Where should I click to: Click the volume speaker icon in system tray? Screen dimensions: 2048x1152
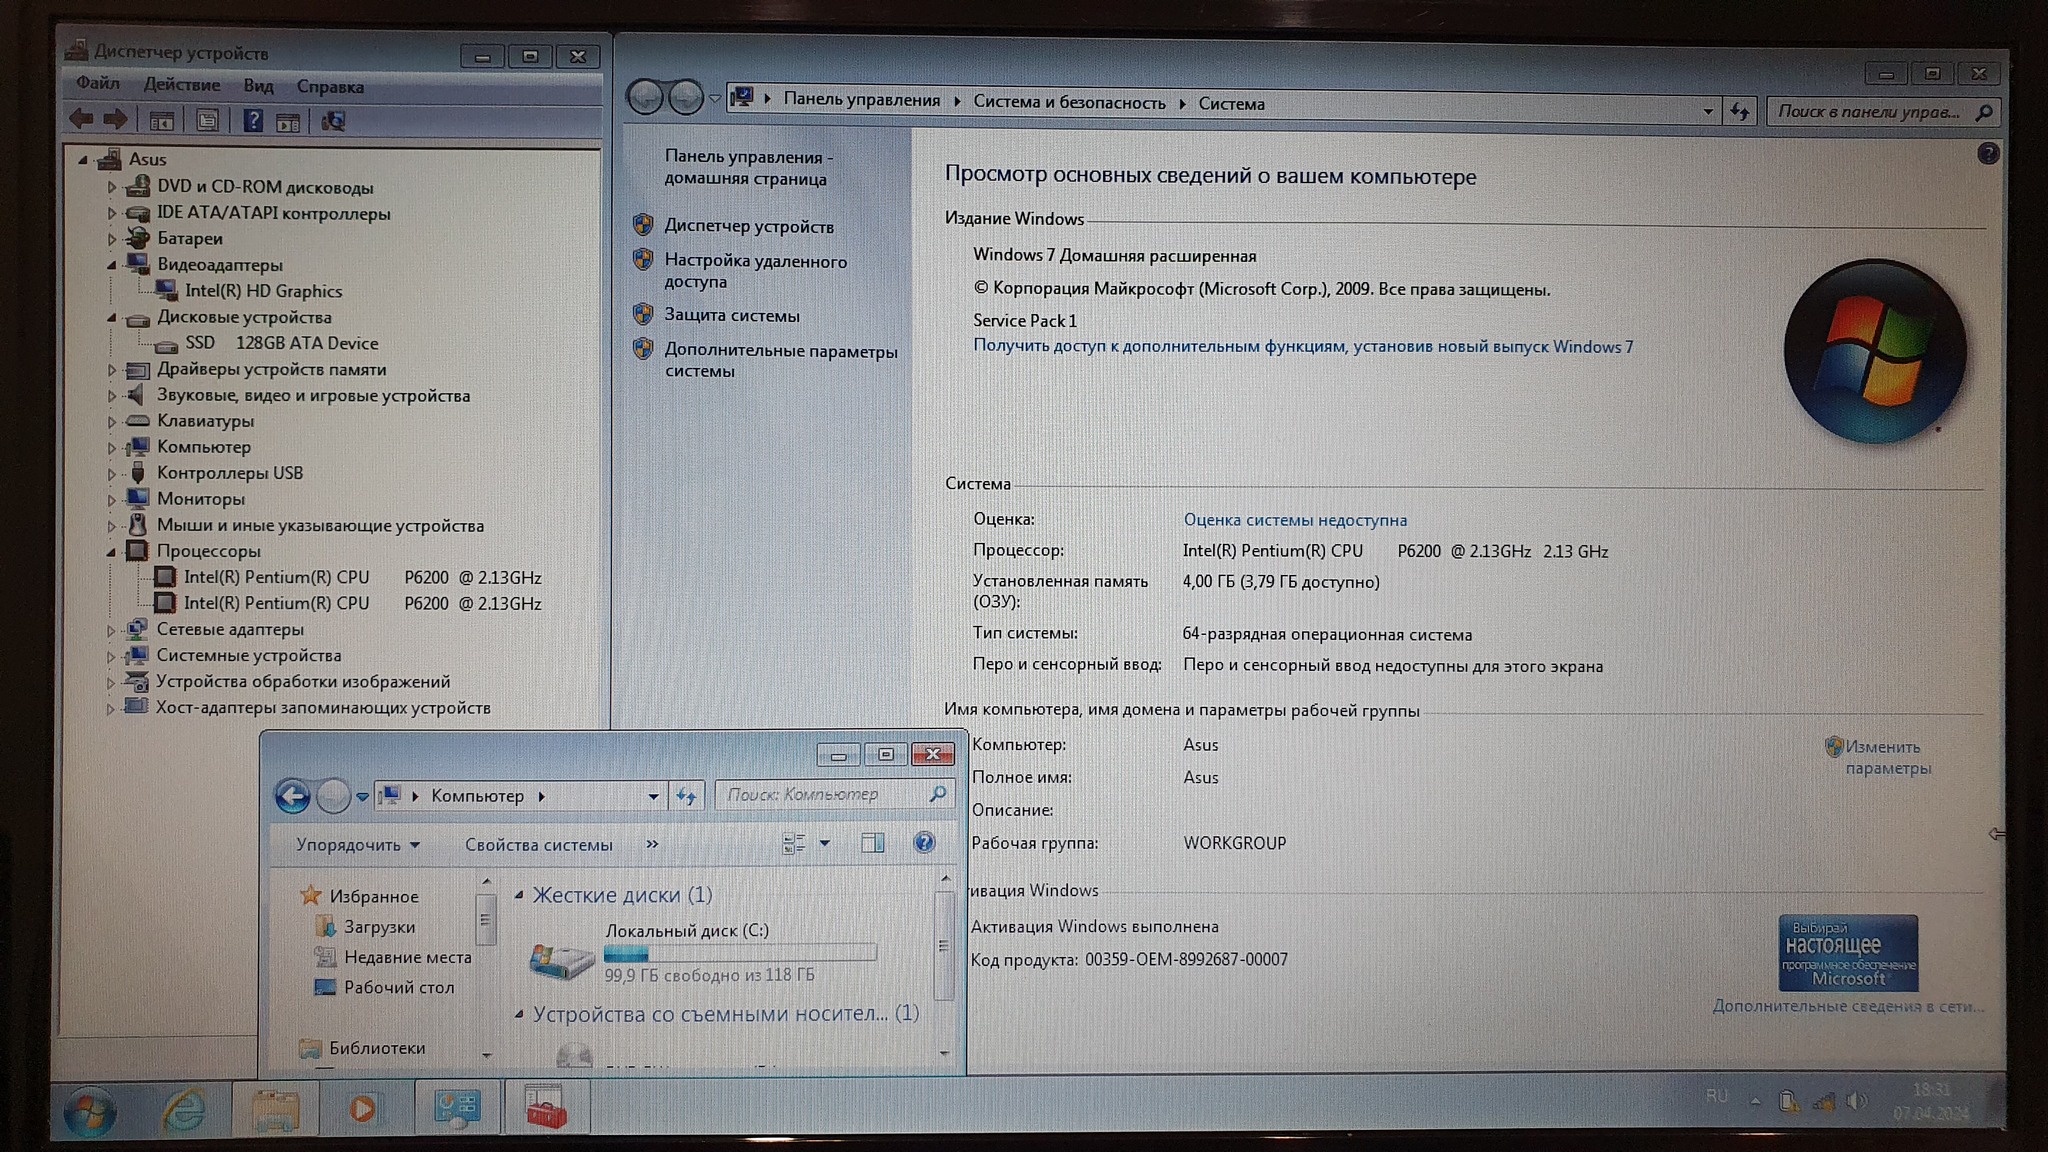point(1856,1101)
